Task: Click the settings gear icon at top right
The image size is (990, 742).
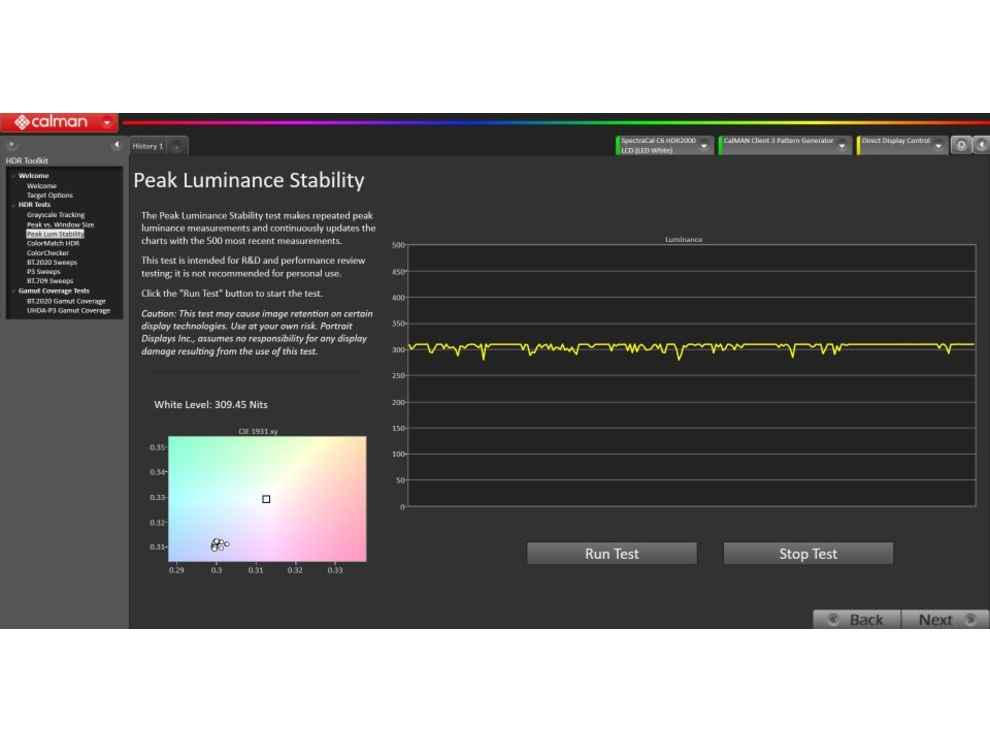Action: coord(961,145)
